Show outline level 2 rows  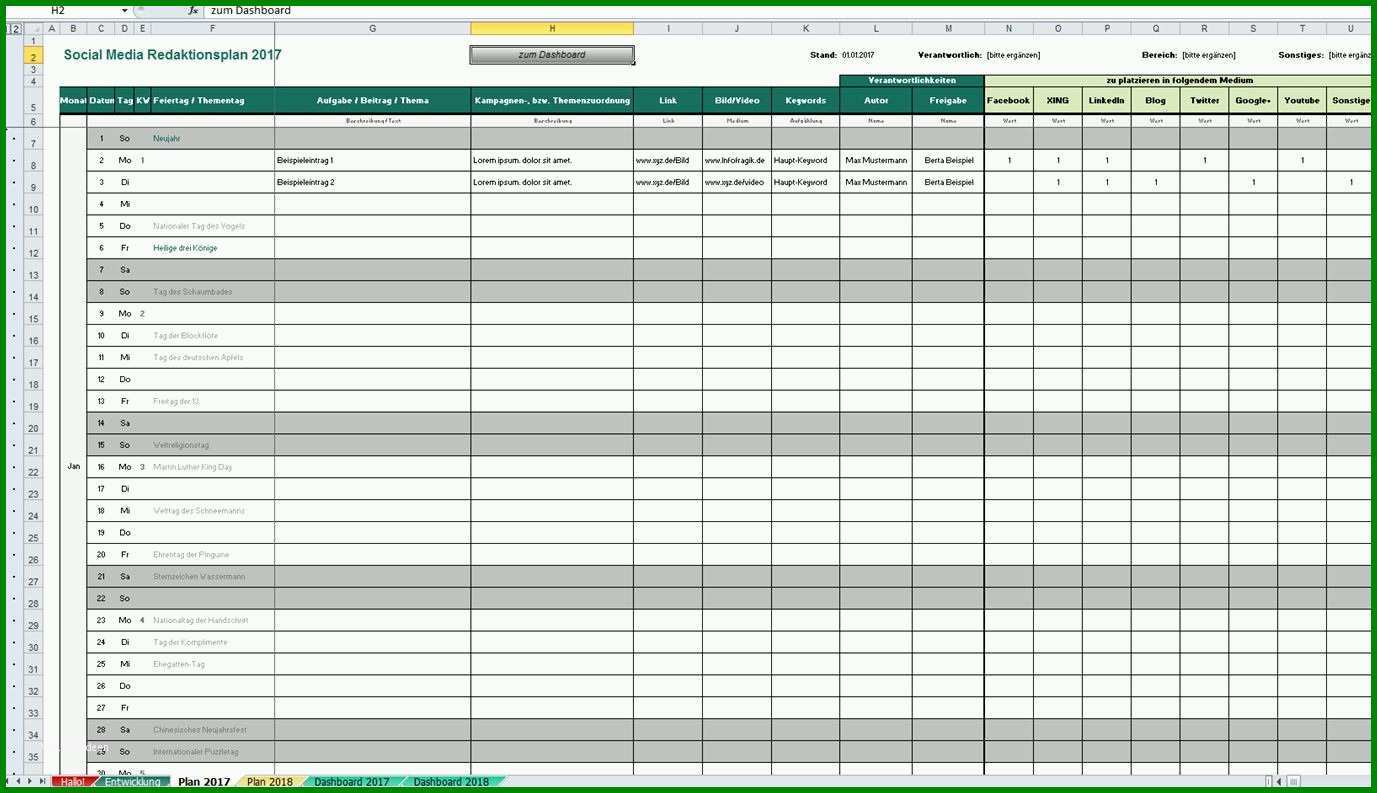(x=18, y=29)
